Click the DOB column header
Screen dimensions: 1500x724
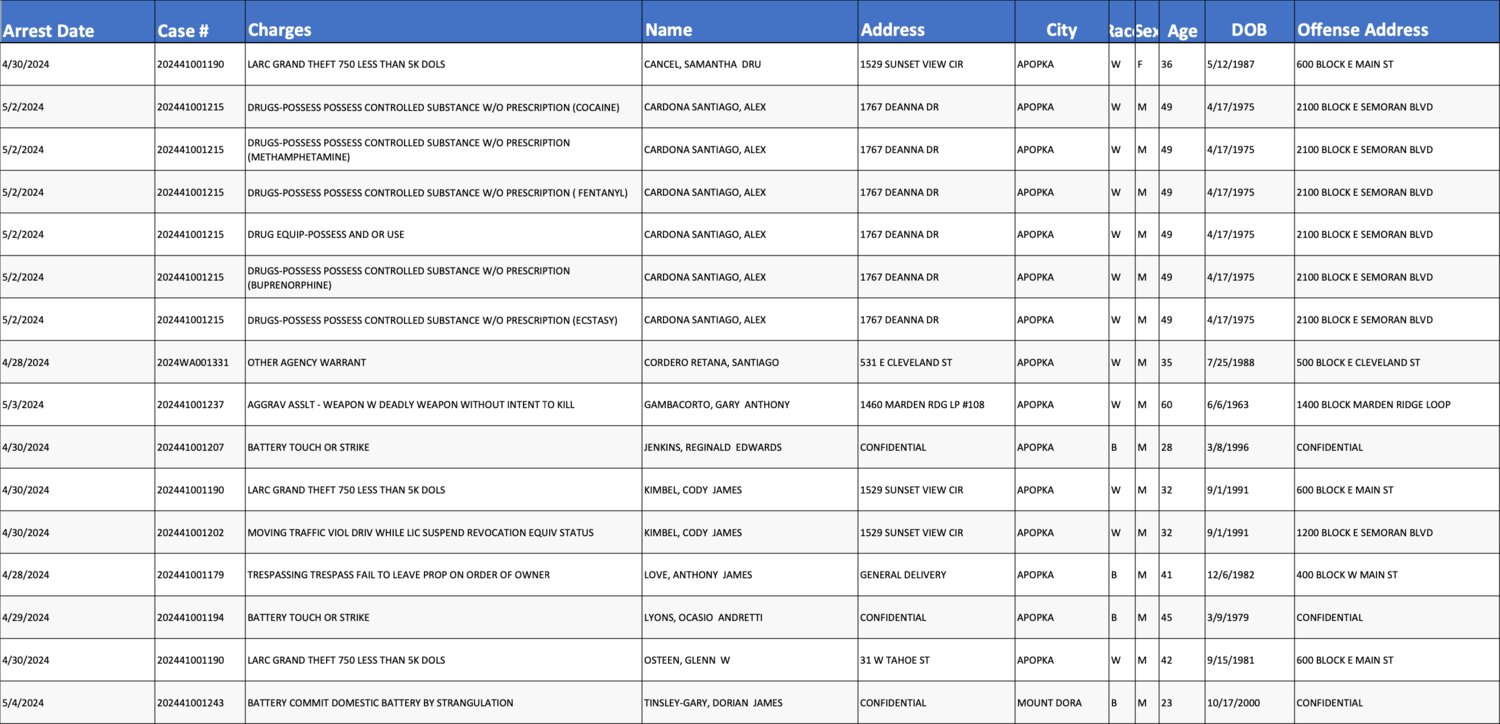[1249, 22]
